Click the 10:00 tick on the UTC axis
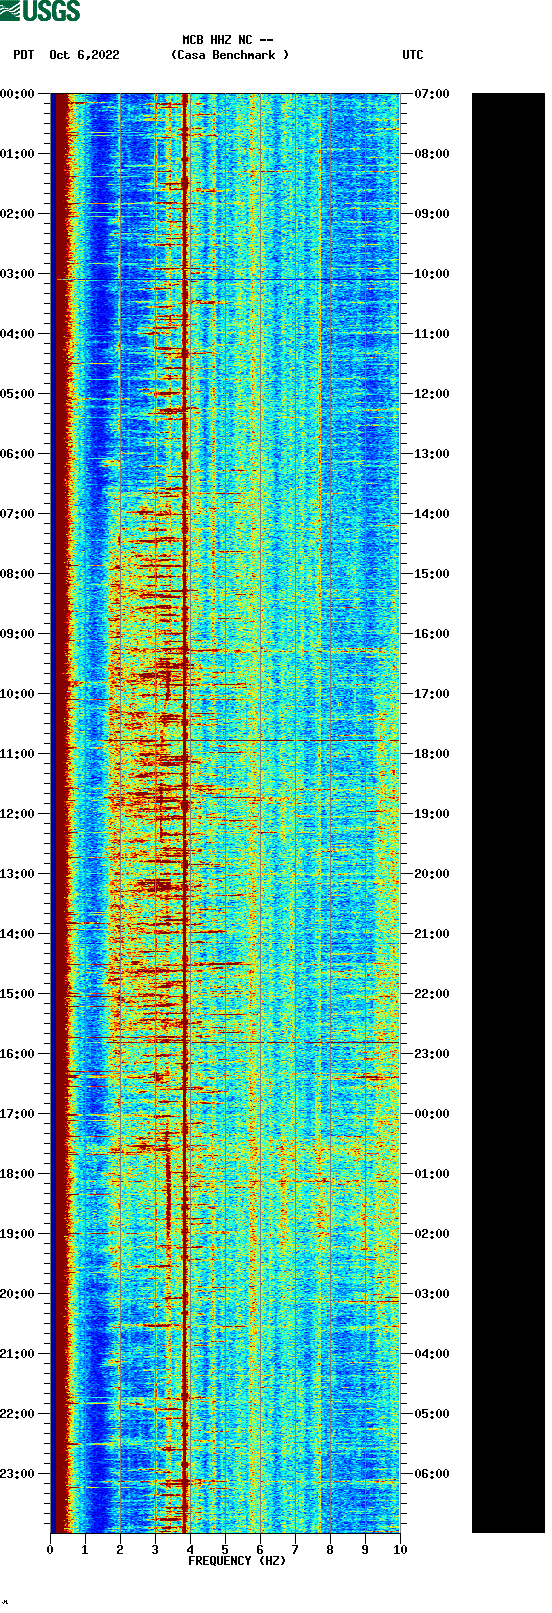The height and width of the screenshot is (1613, 552). pyautogui.click(x=431, y=274)
